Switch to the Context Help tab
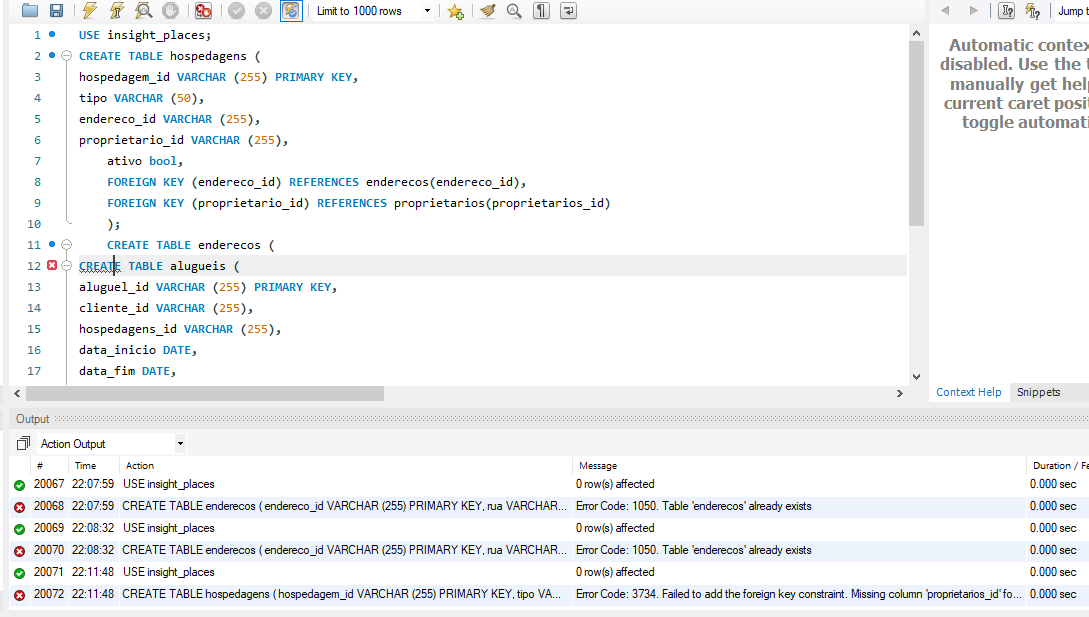The height and width of the screenshot is (617, 1089). (968, 392)
